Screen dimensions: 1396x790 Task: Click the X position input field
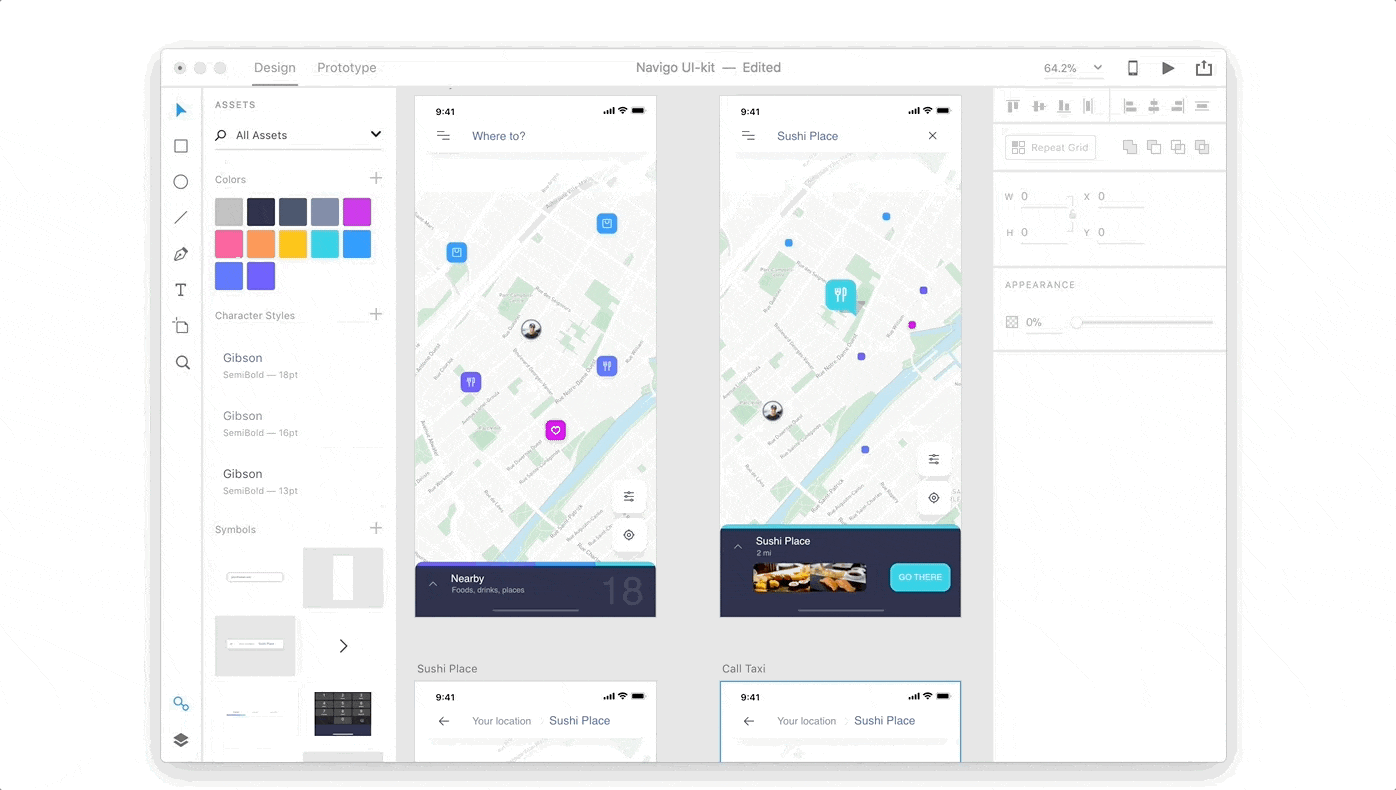pos(1120,197)
